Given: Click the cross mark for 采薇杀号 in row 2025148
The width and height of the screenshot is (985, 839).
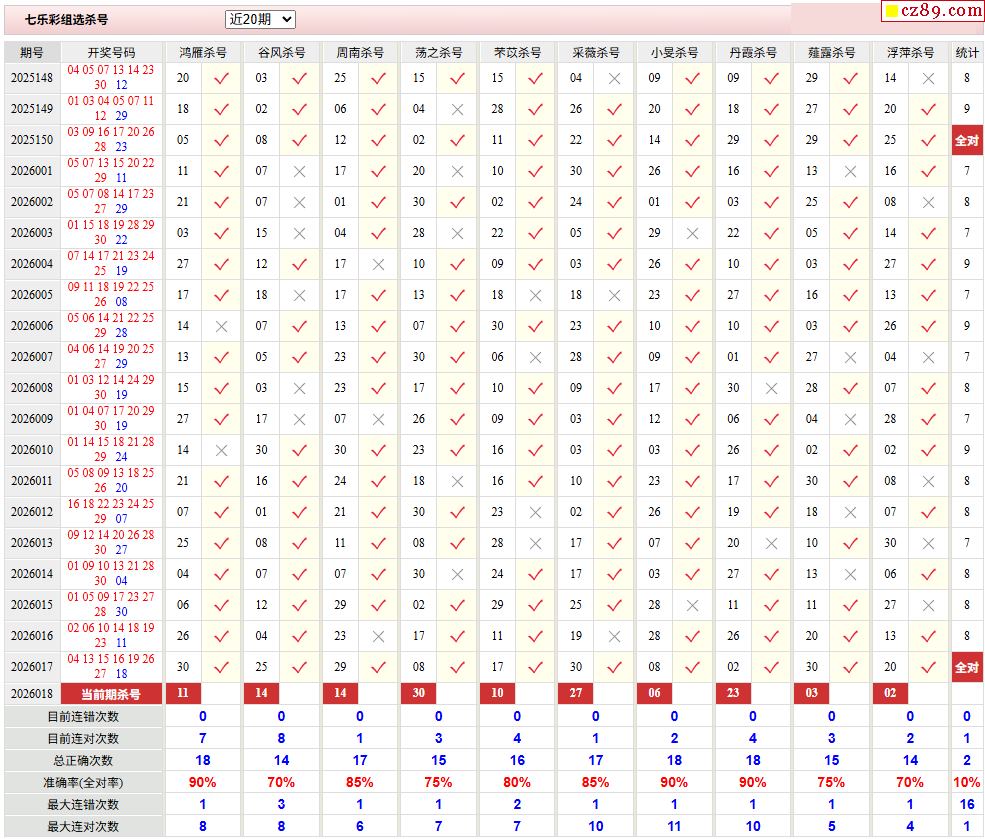Looking at the screenshot, I should (x=614, y=78).
